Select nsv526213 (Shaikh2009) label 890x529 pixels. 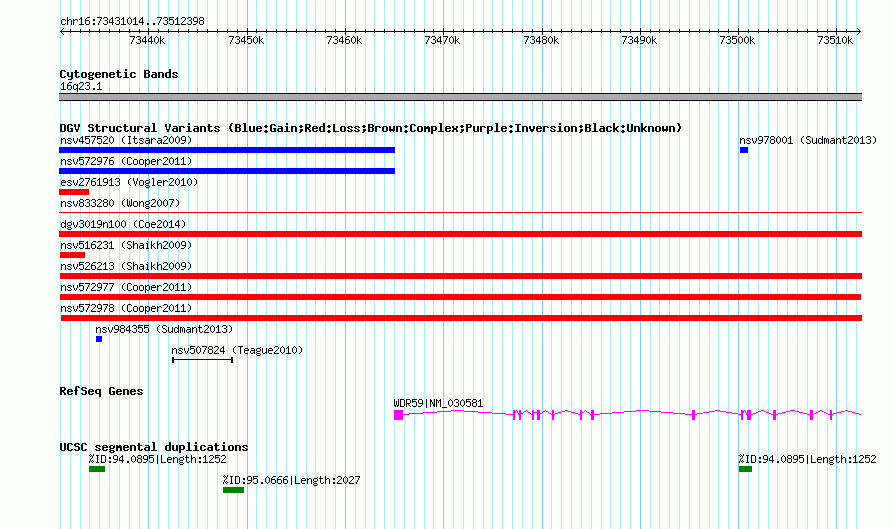pyautogui.click(x=126, y=266)
